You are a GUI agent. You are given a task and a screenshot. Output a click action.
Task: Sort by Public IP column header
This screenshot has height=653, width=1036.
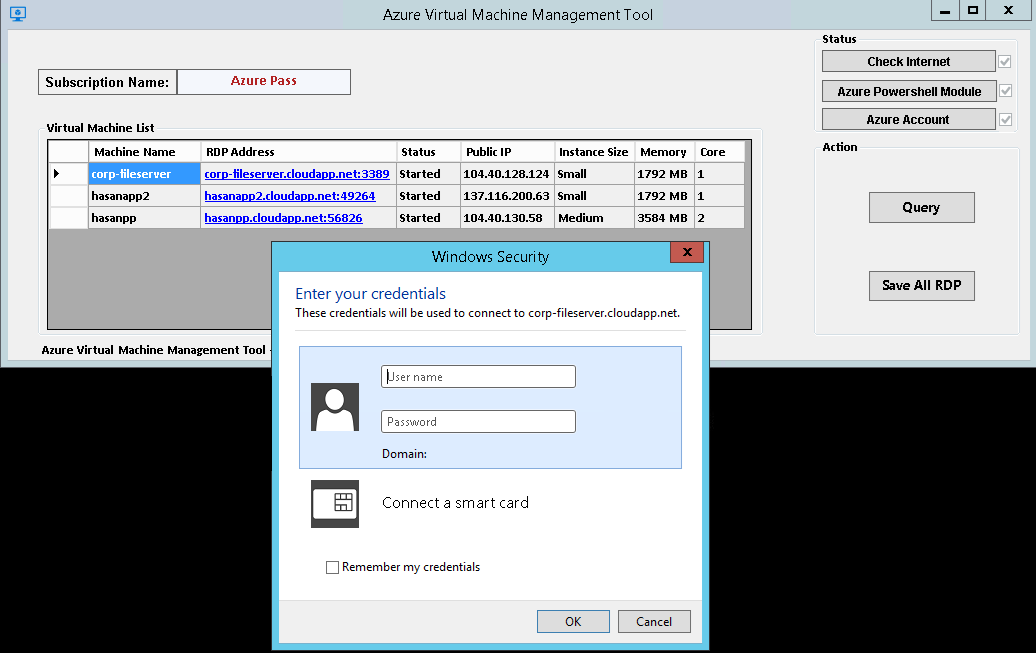(507, 152)
